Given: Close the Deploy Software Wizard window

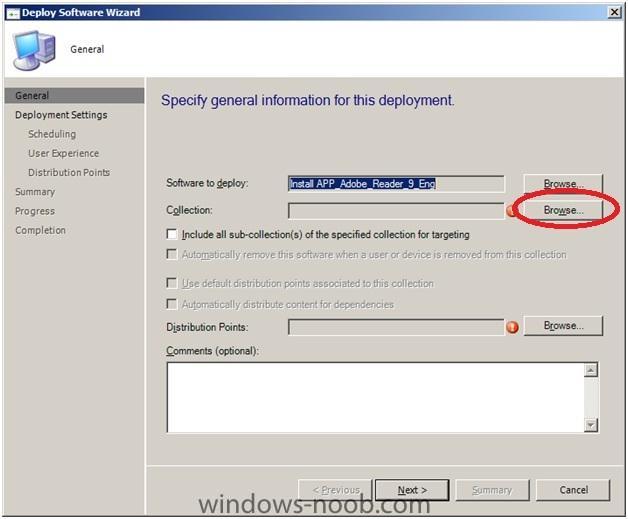Looking at the screenshot, I should 614,12.
